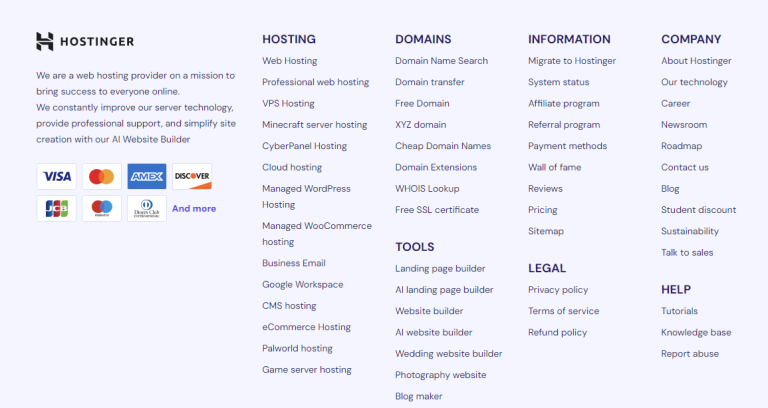Screen dimensions: 768x408
Task: Click the Diners Club card icon
Action: (147, 209)
